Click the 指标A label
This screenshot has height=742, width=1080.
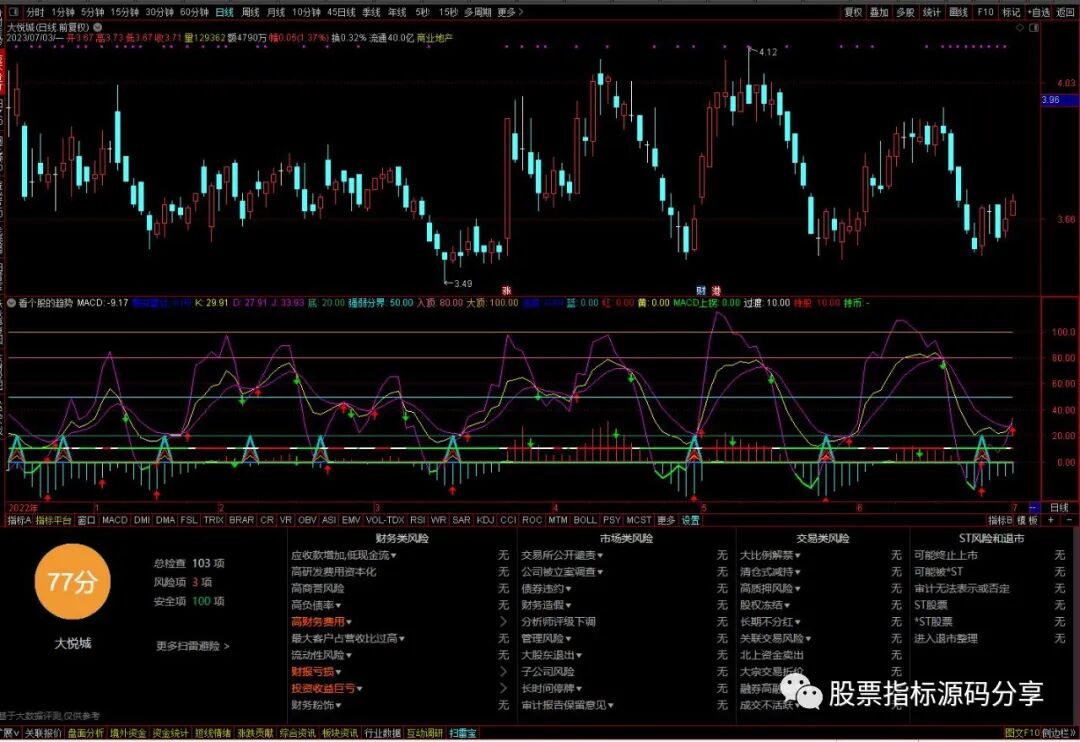click(x=19, y=520)
